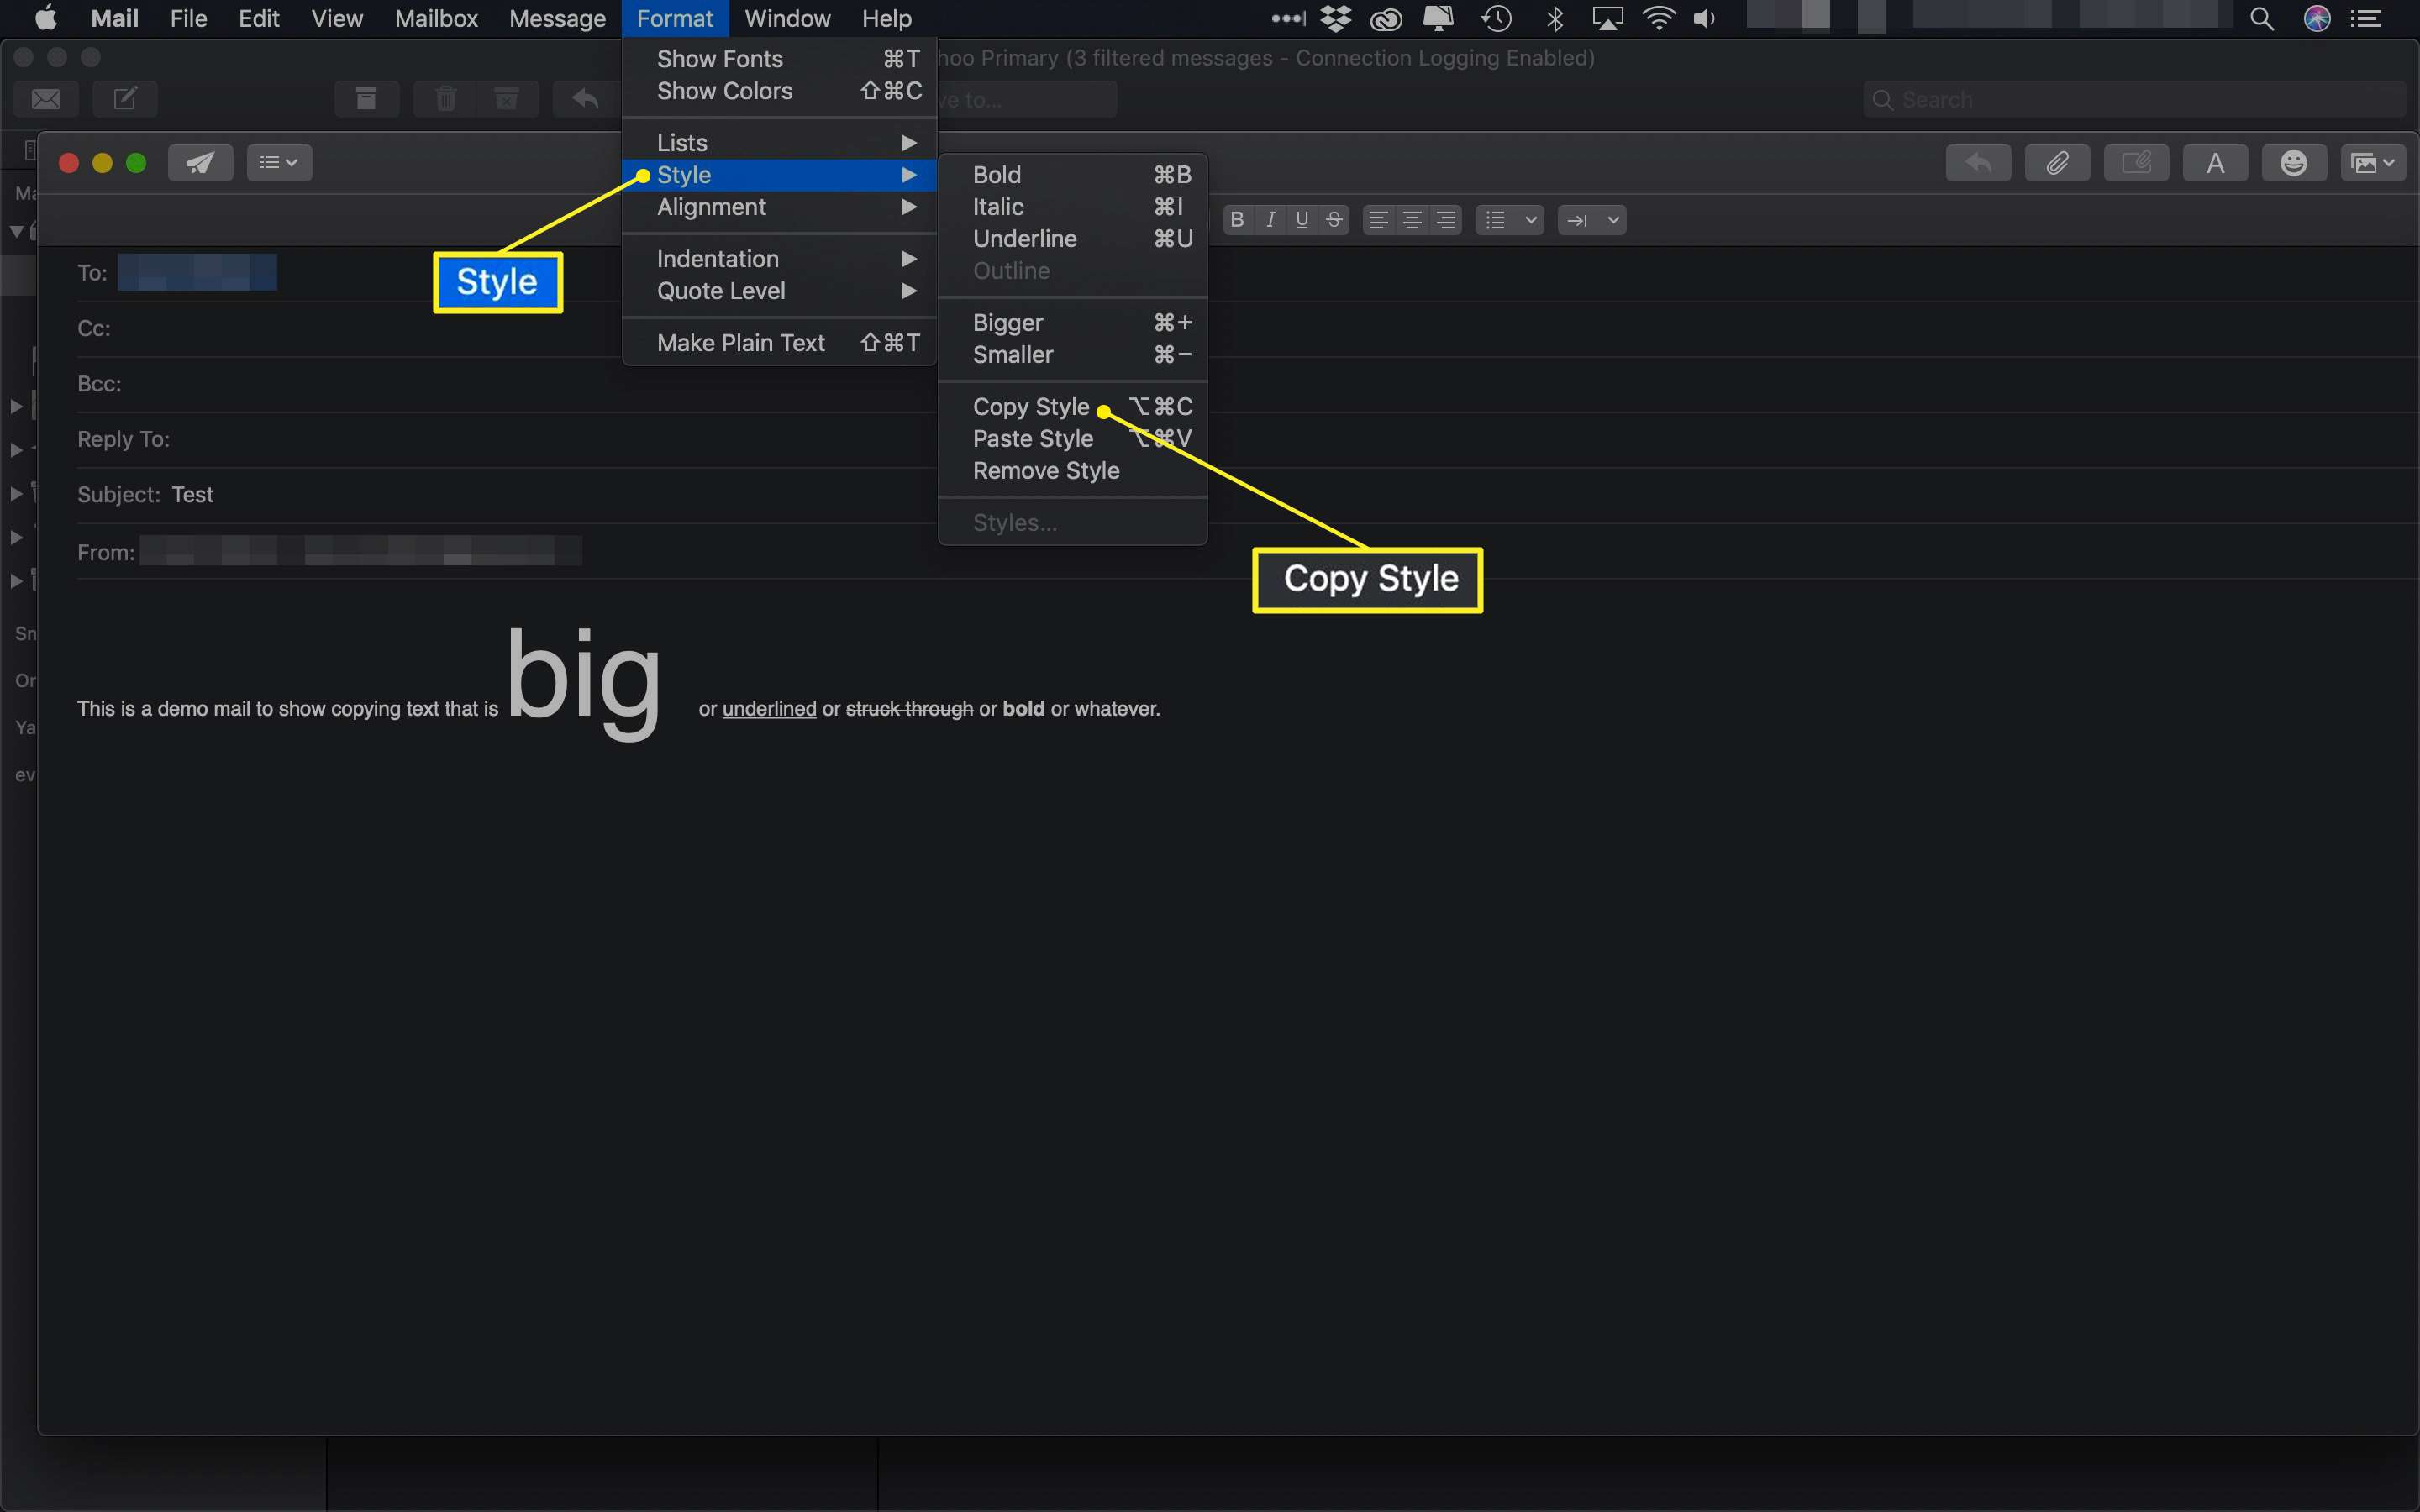This screenshot has width=2420, height=1512.
Task: Open the Message menu
Action: pos(557,18)
